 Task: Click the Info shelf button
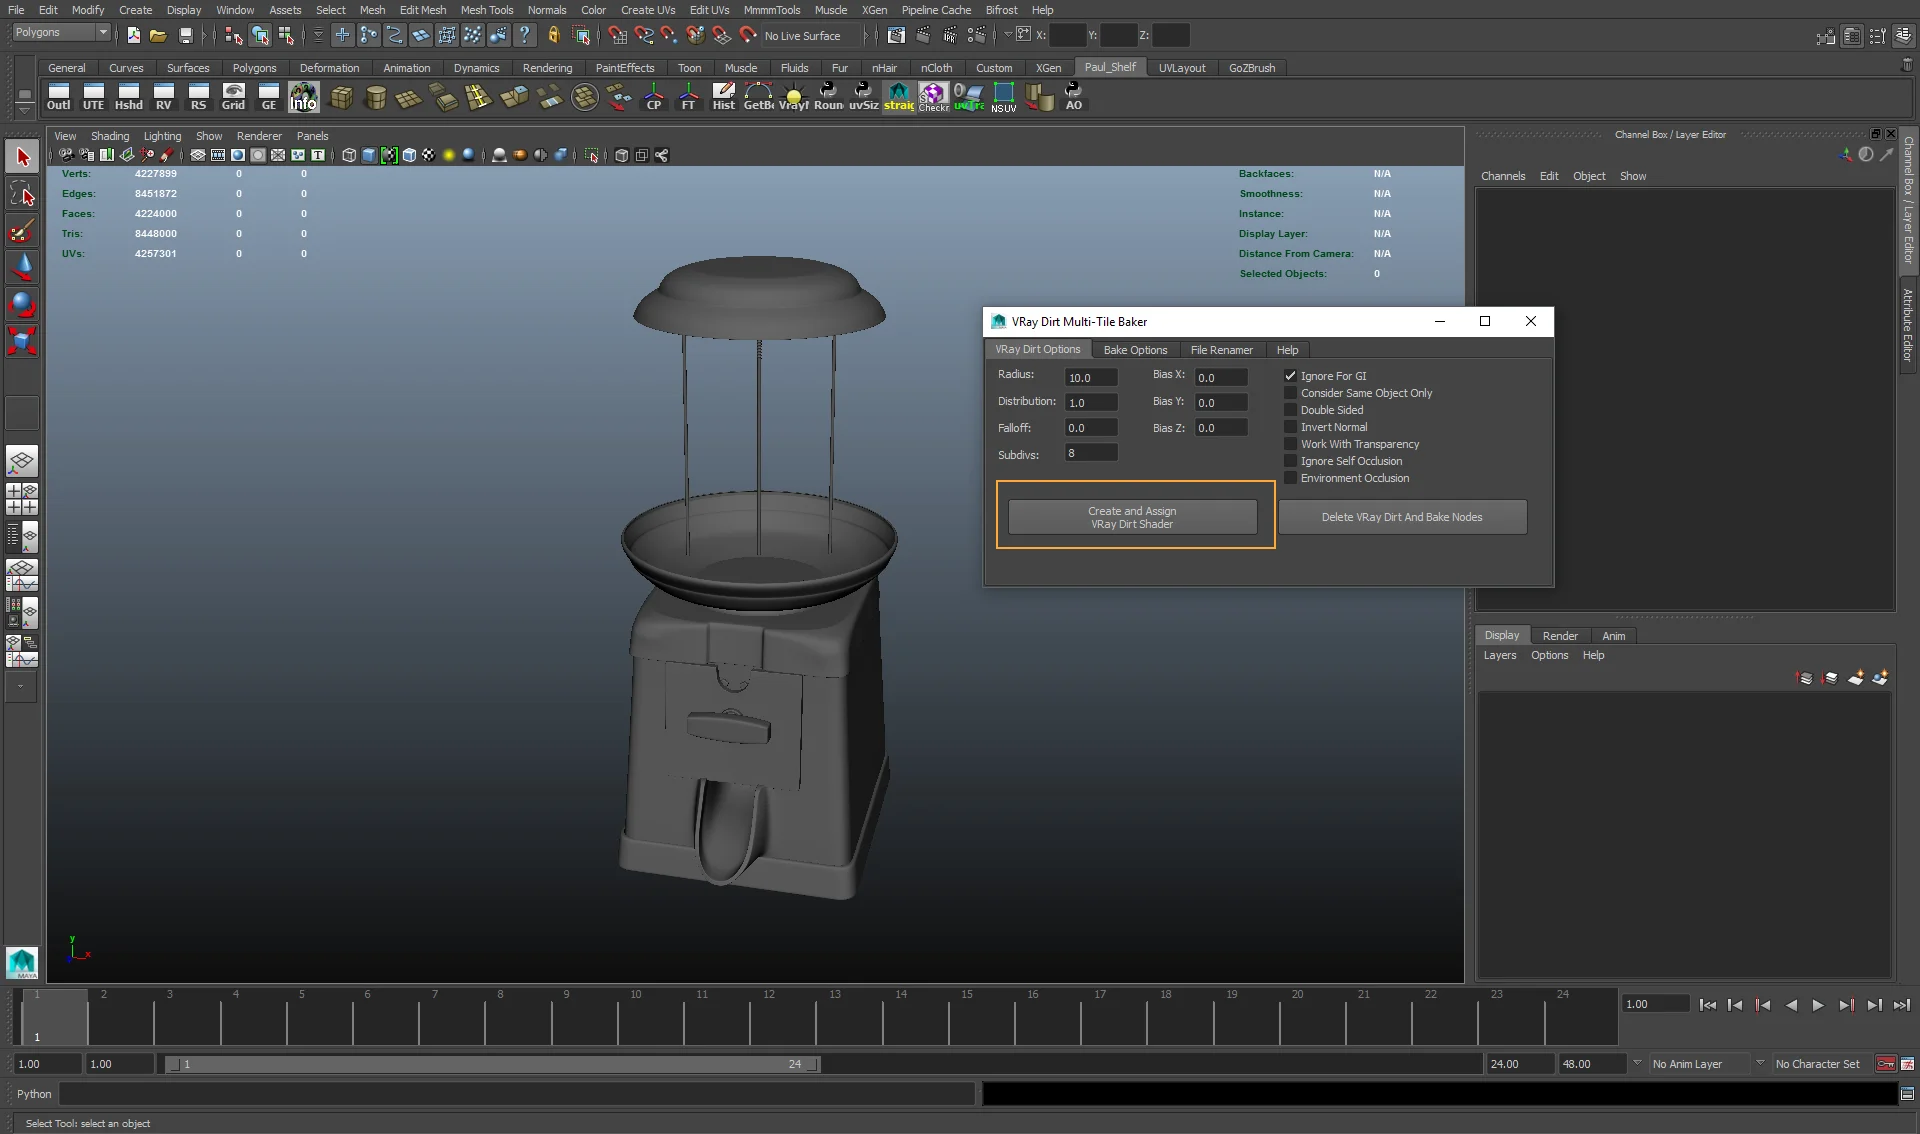(x=303, y=97)
